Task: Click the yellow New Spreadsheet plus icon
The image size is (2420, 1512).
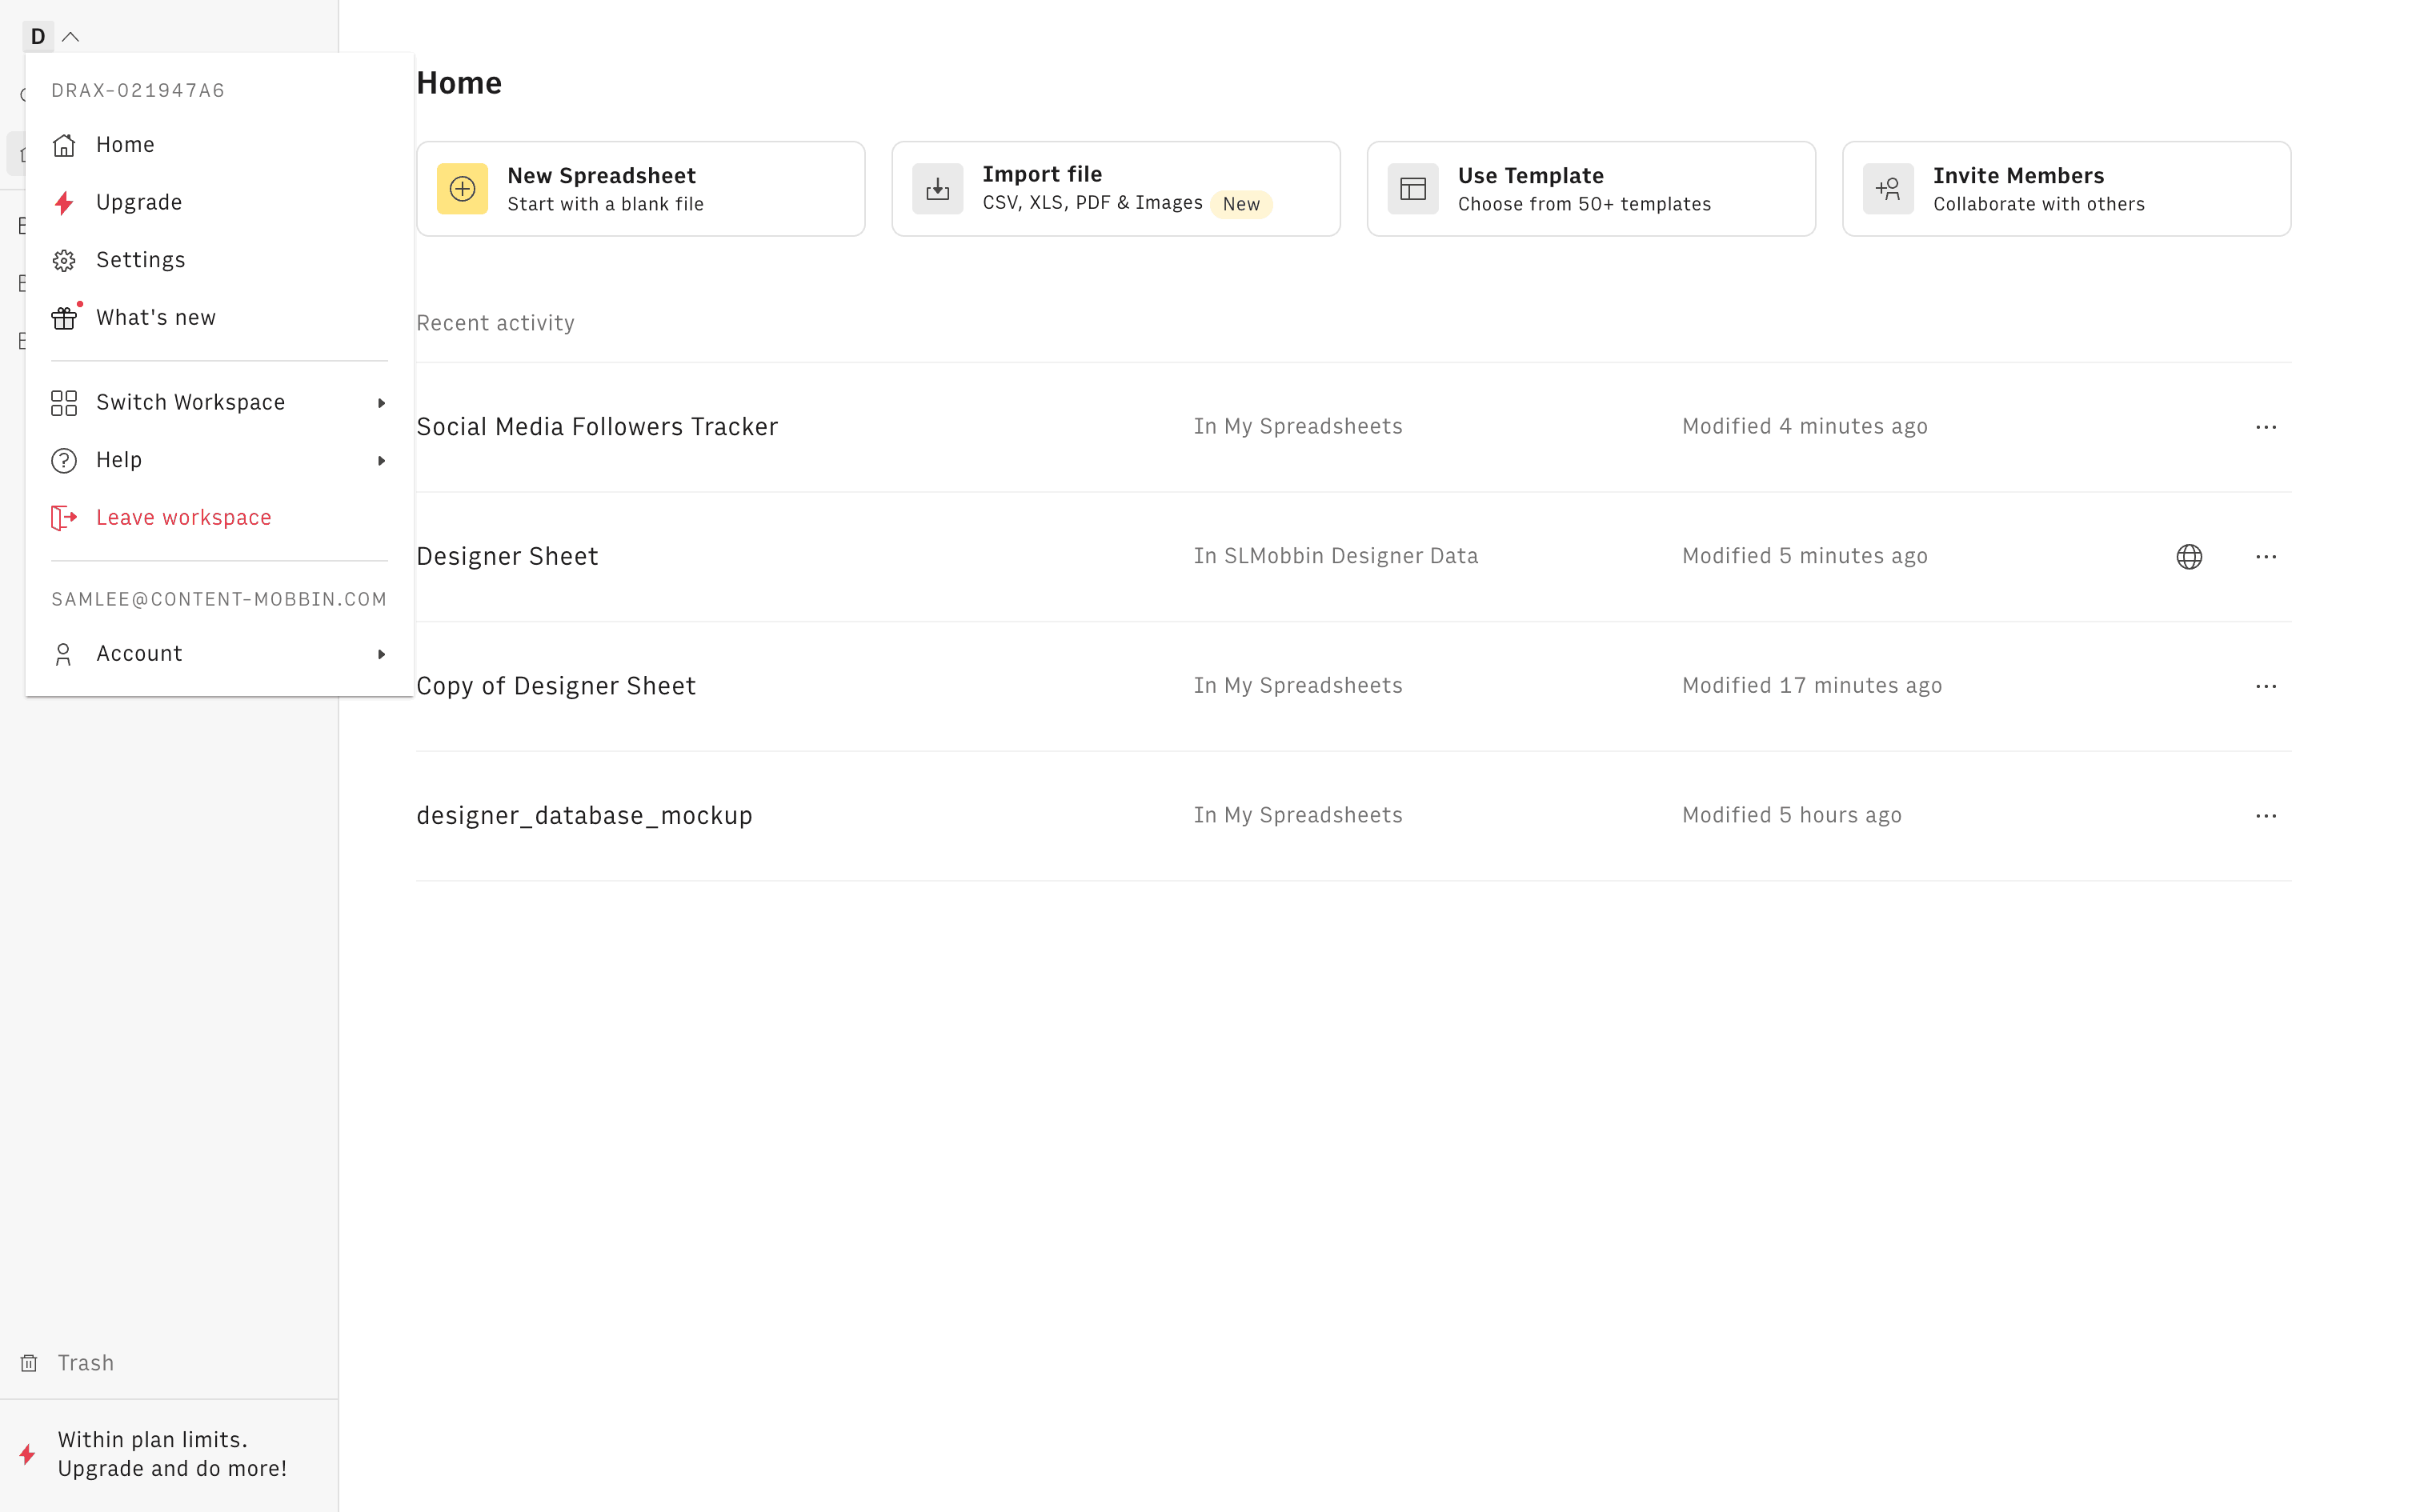Action: point(462,189)
